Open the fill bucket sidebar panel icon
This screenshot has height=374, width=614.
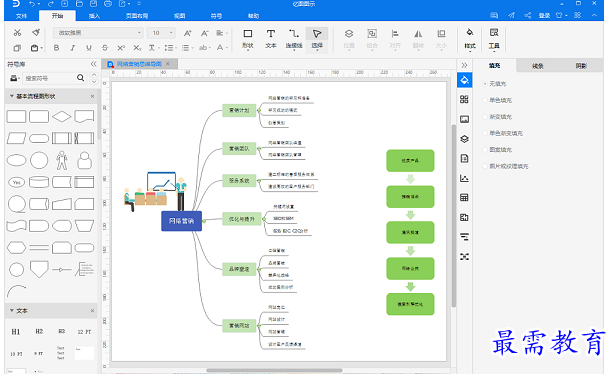pyautogui.click(x=464, y=80)
